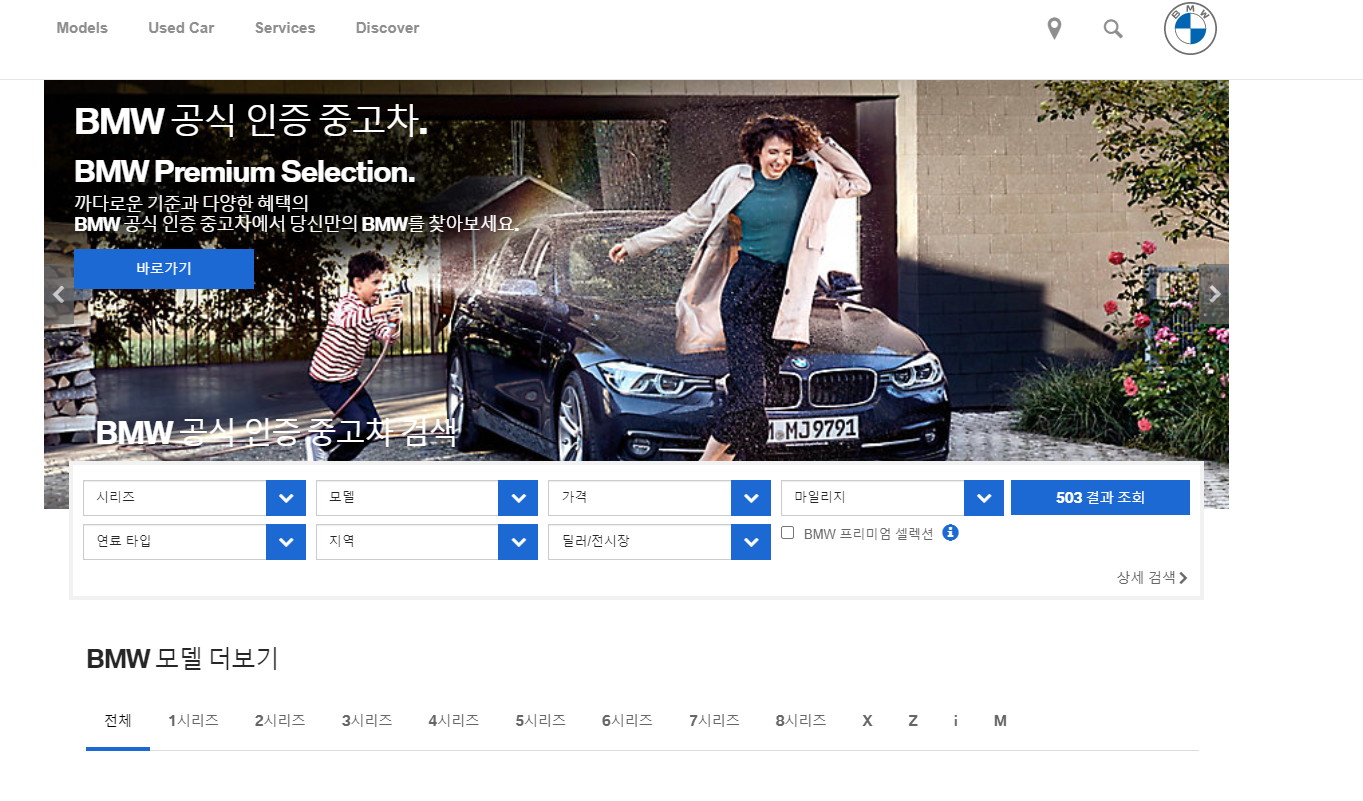Click chevron icon next to 상세 검색

(x=1184, y=578)
